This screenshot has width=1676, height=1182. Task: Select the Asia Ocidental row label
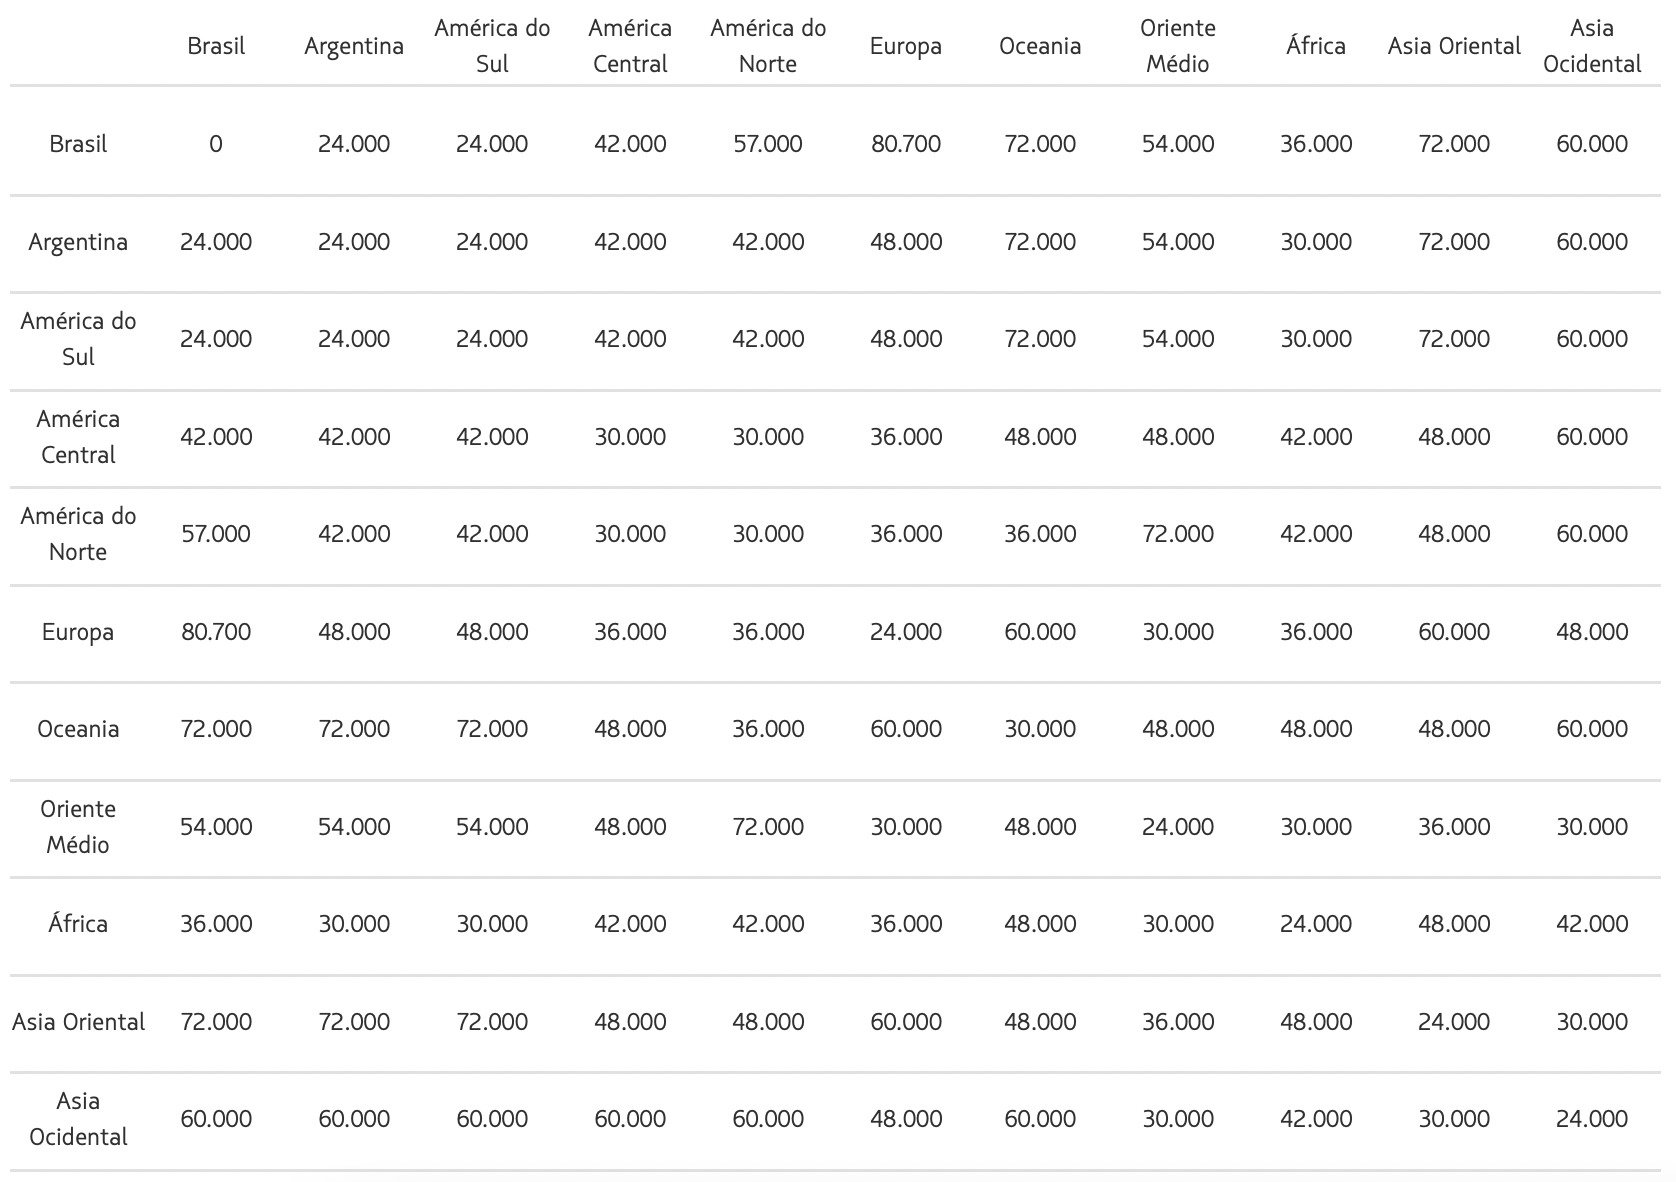pyautogui.click(x=78, y=1119)
